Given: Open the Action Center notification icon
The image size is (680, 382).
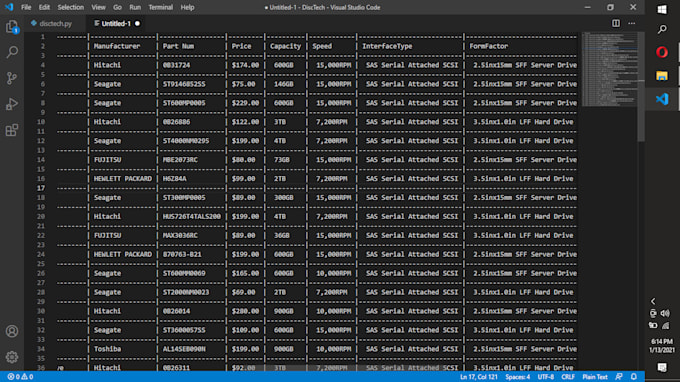Looking at the screenshot, I should [662, 368].
